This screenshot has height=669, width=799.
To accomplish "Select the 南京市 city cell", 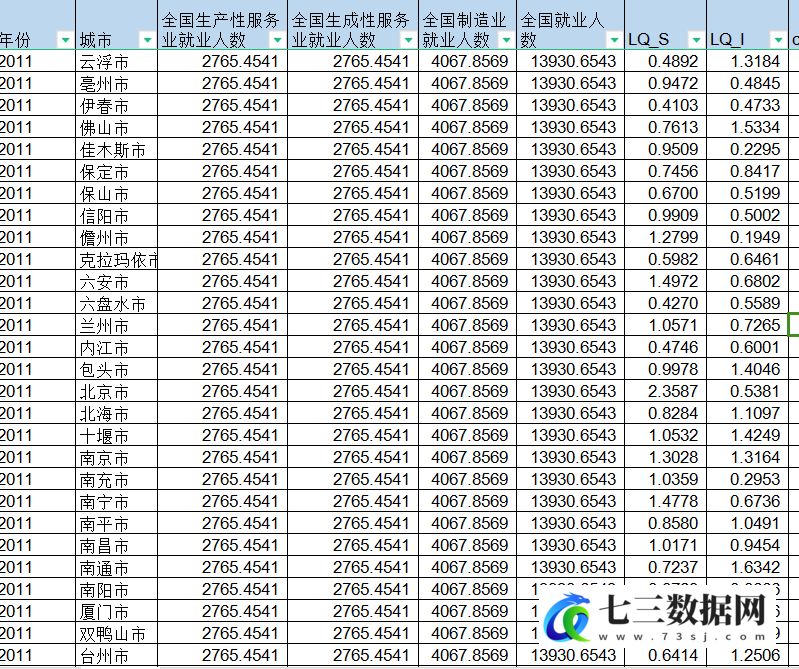I will (116, 458).
